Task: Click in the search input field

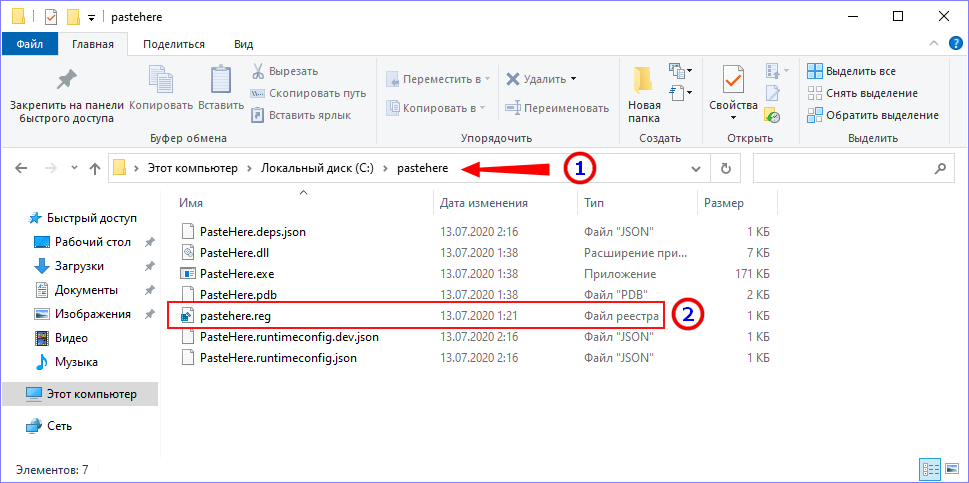Action: [x=843, y=168]
